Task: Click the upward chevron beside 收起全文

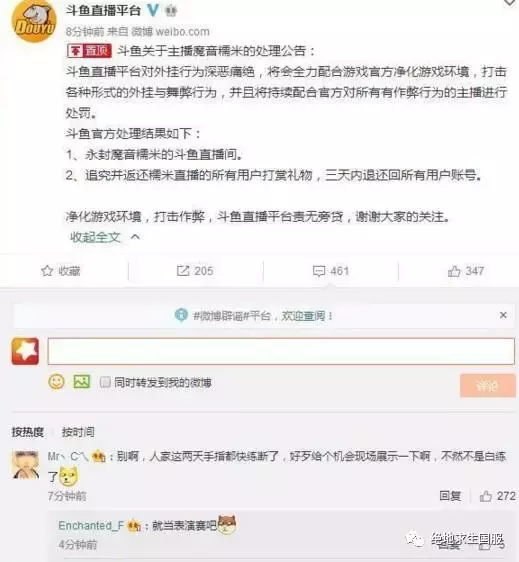Action: click(135, 237)
